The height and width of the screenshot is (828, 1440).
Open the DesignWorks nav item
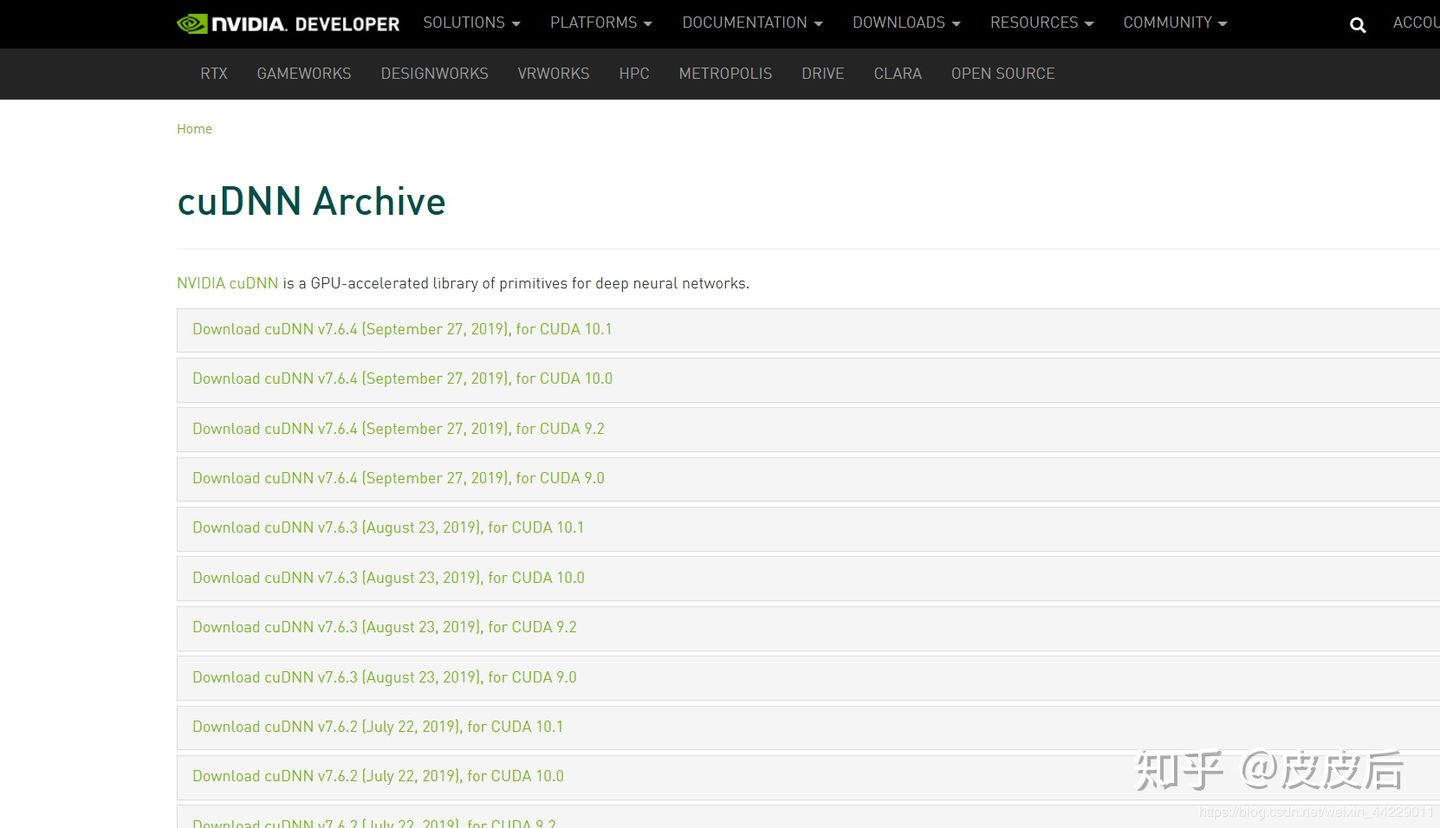coord(434,74)
